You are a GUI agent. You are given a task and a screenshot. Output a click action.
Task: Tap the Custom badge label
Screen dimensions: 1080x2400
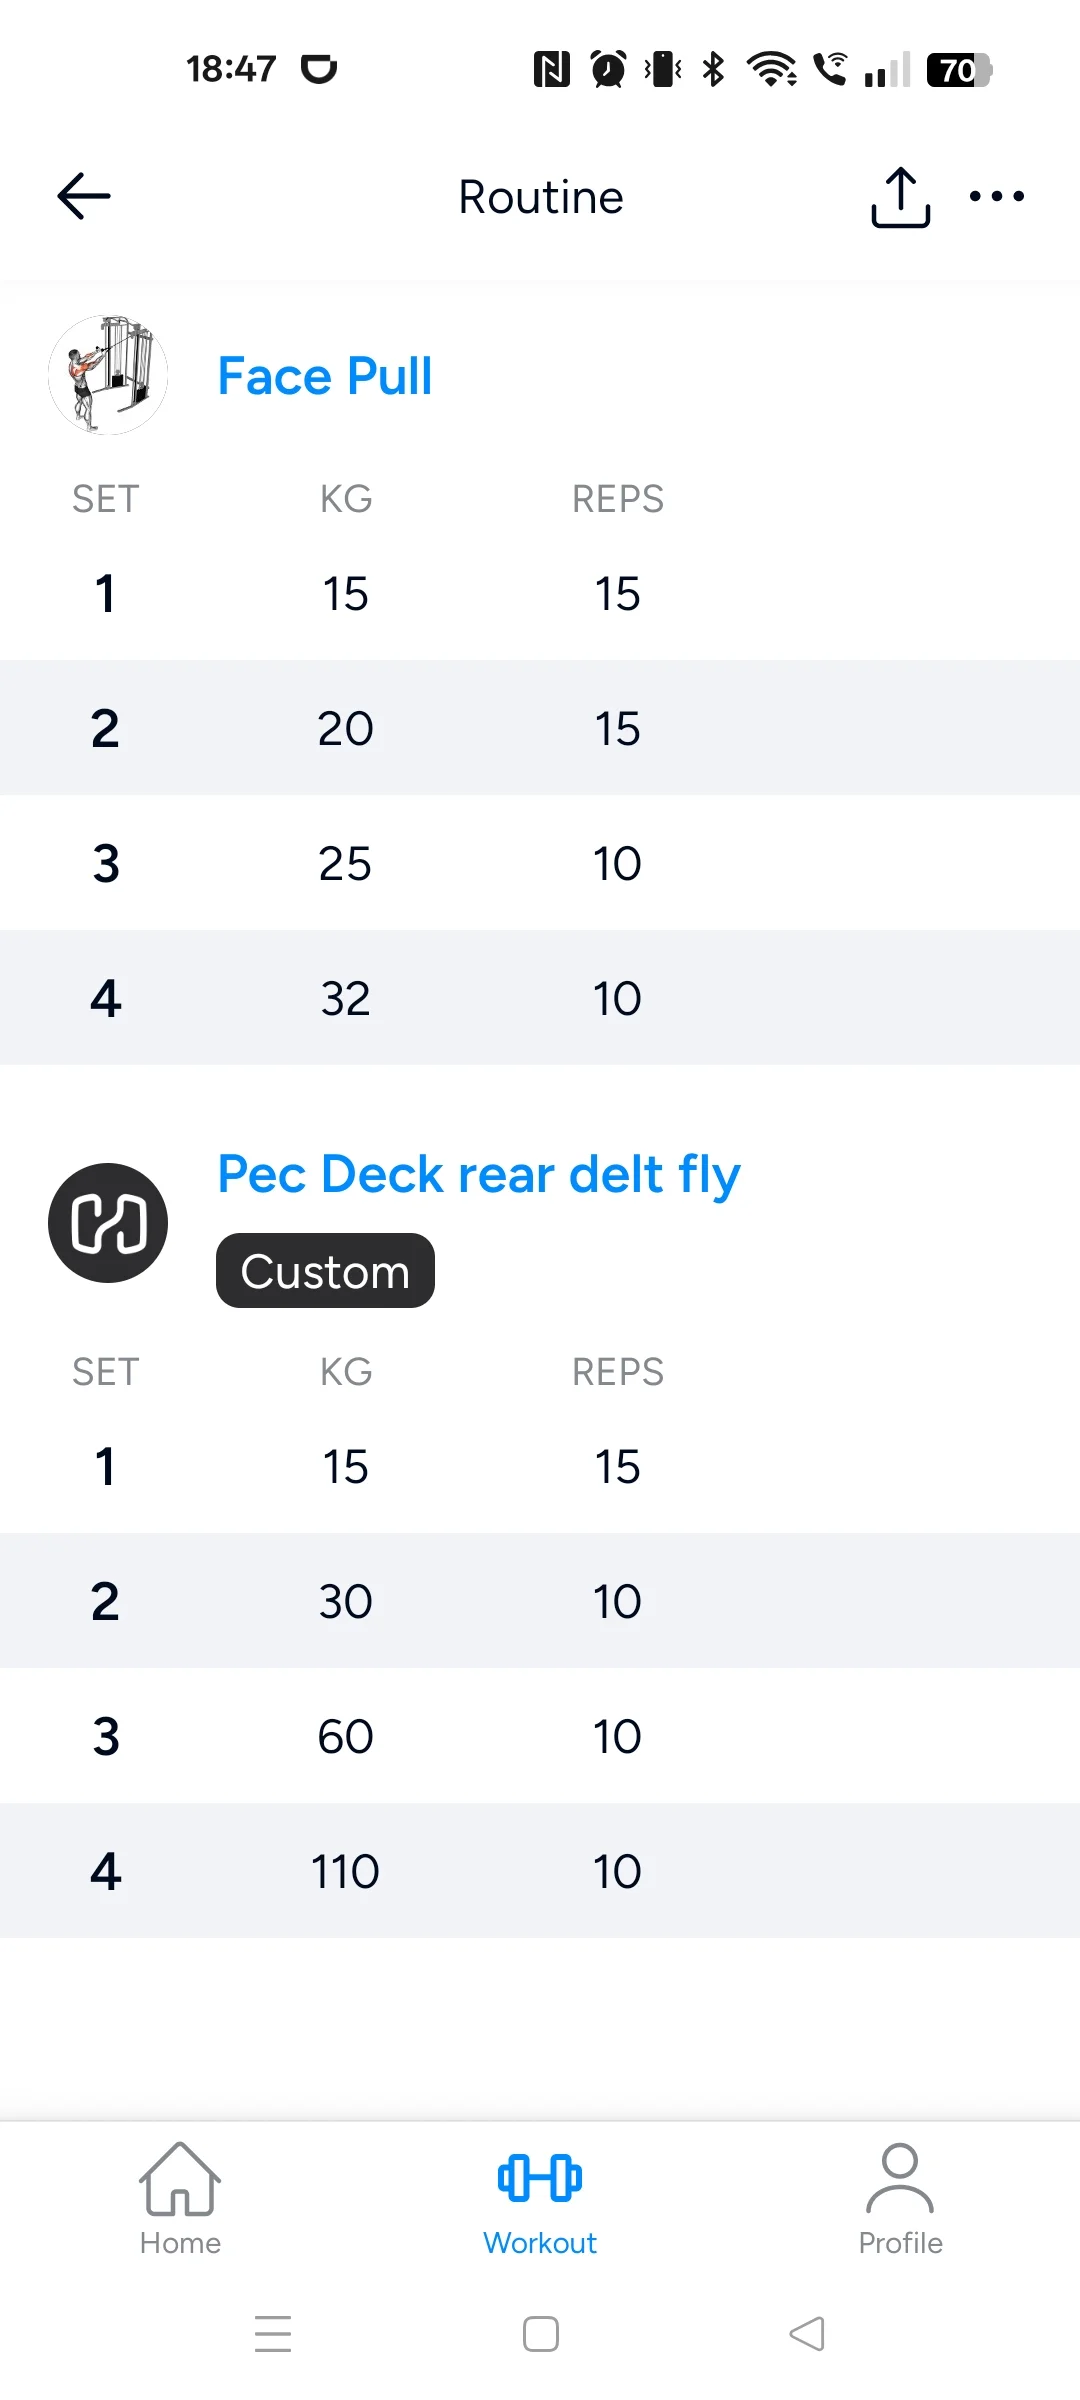pyautogui.click(x=325, y=1271)
